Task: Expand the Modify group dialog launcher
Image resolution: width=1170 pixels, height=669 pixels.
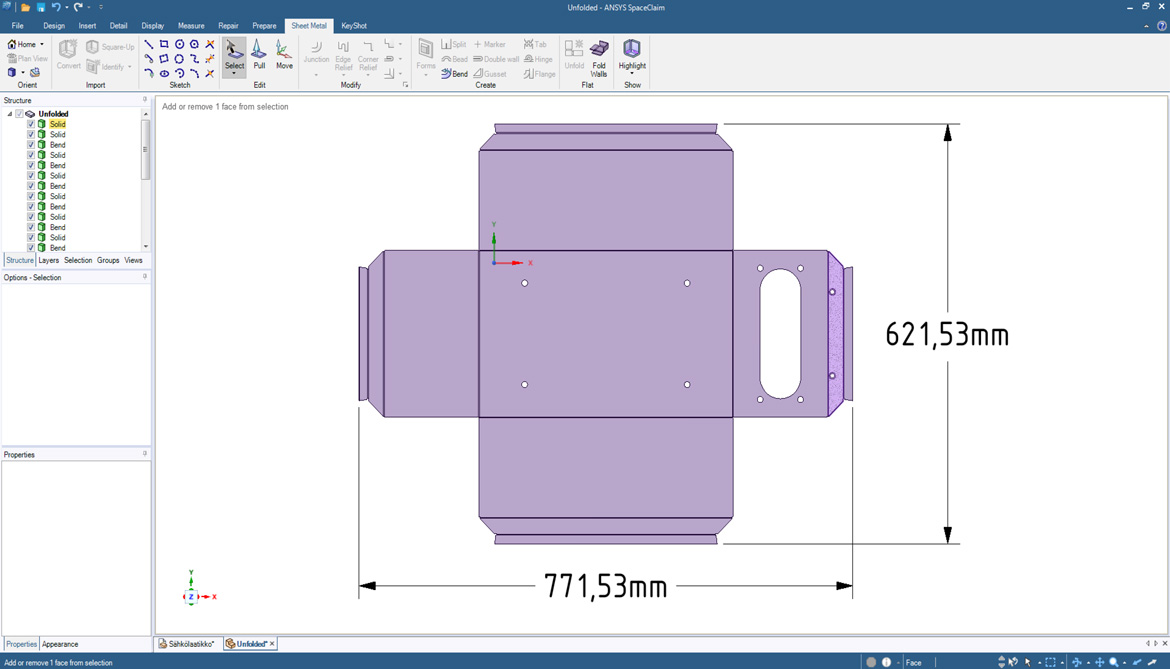Action: [405, 86]
